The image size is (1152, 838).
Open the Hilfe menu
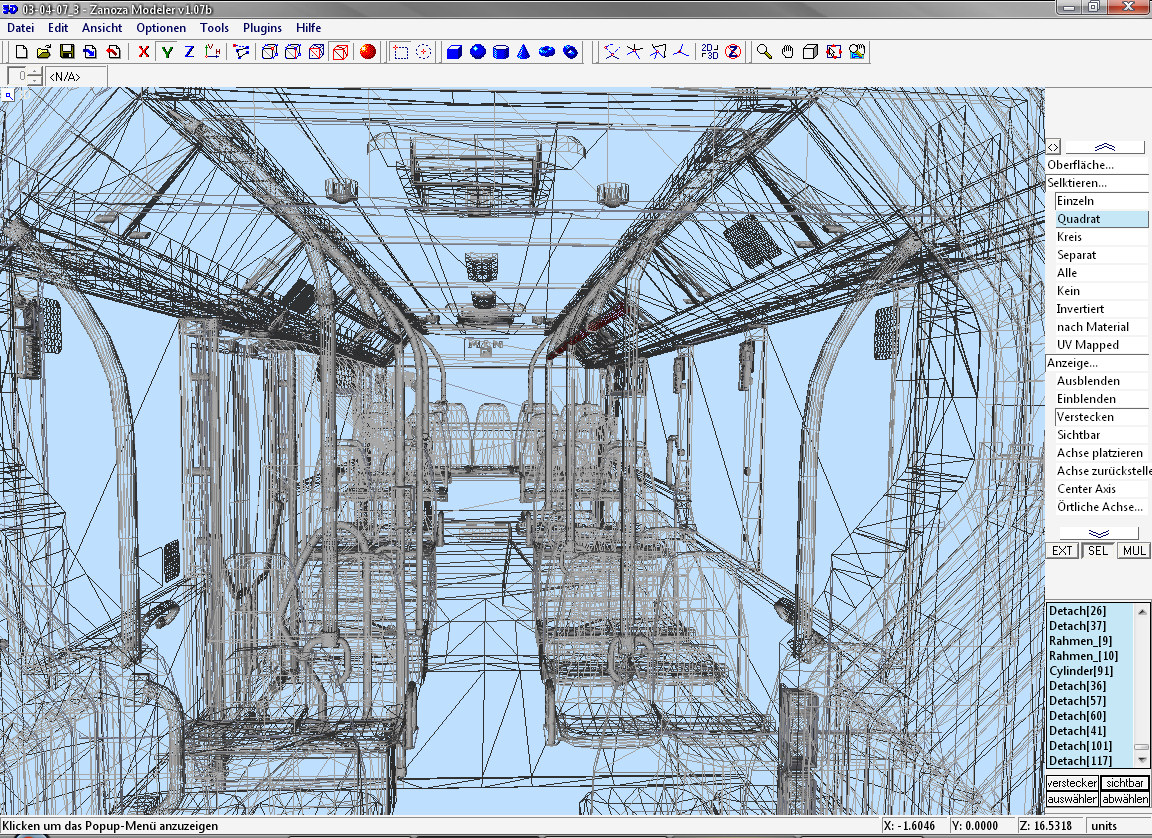pyautogui.click(x=309, y=28)
